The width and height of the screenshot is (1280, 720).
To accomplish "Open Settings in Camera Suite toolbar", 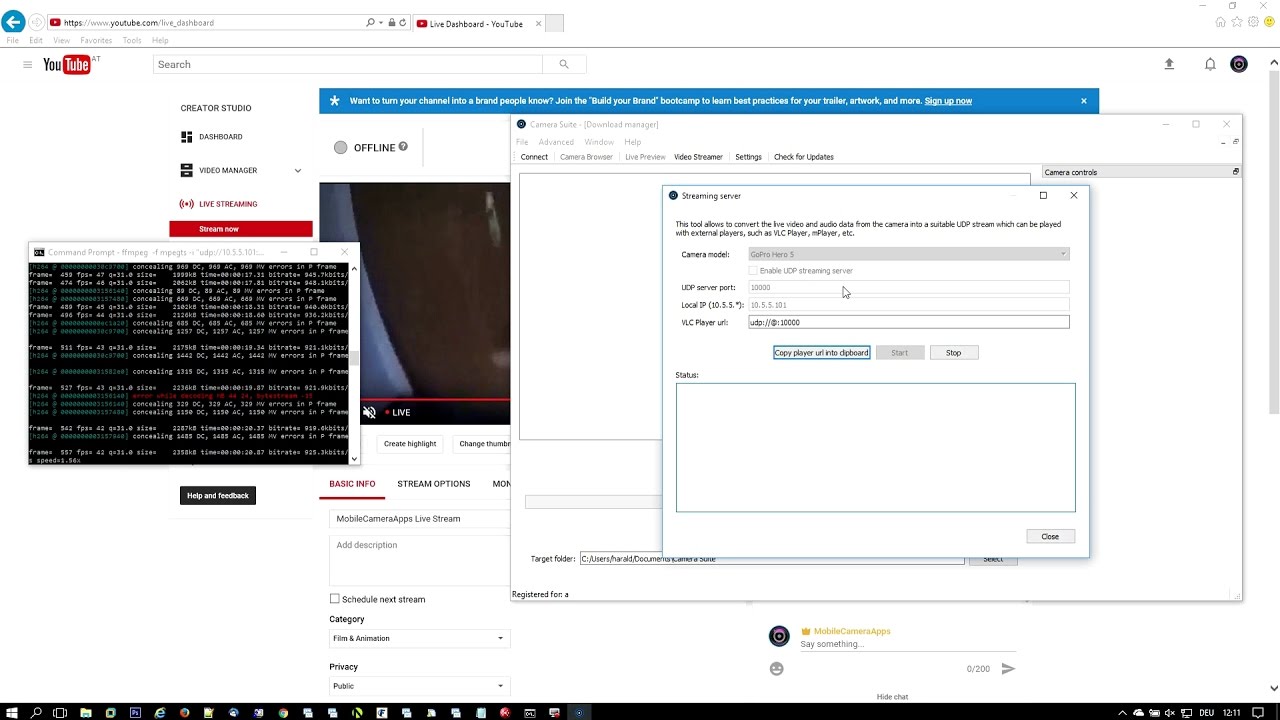I will [748, 157].
